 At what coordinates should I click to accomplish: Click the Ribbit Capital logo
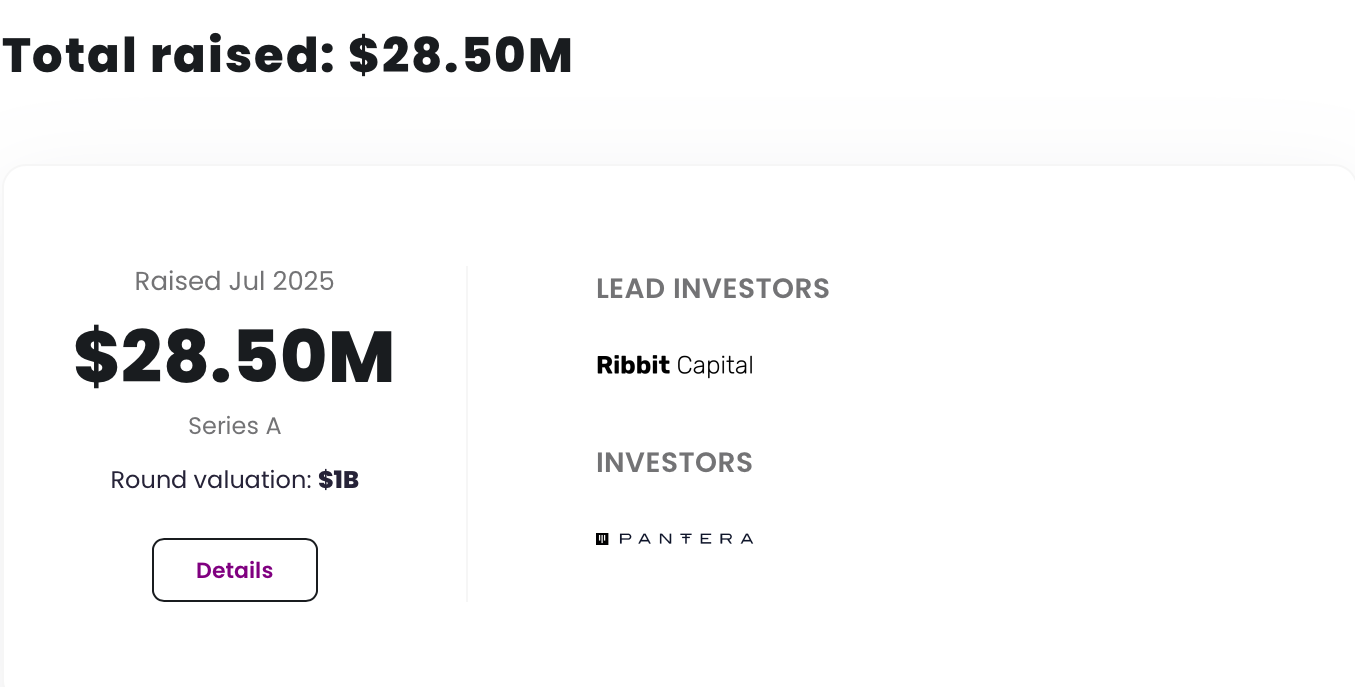click(674, 365)
